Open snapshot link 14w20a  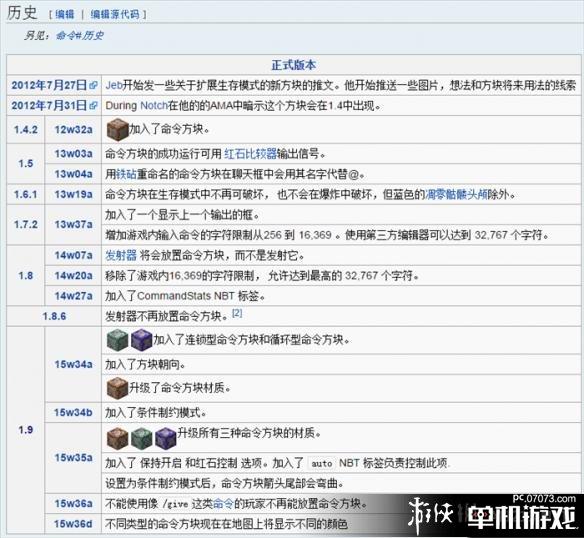pos(73,276)
